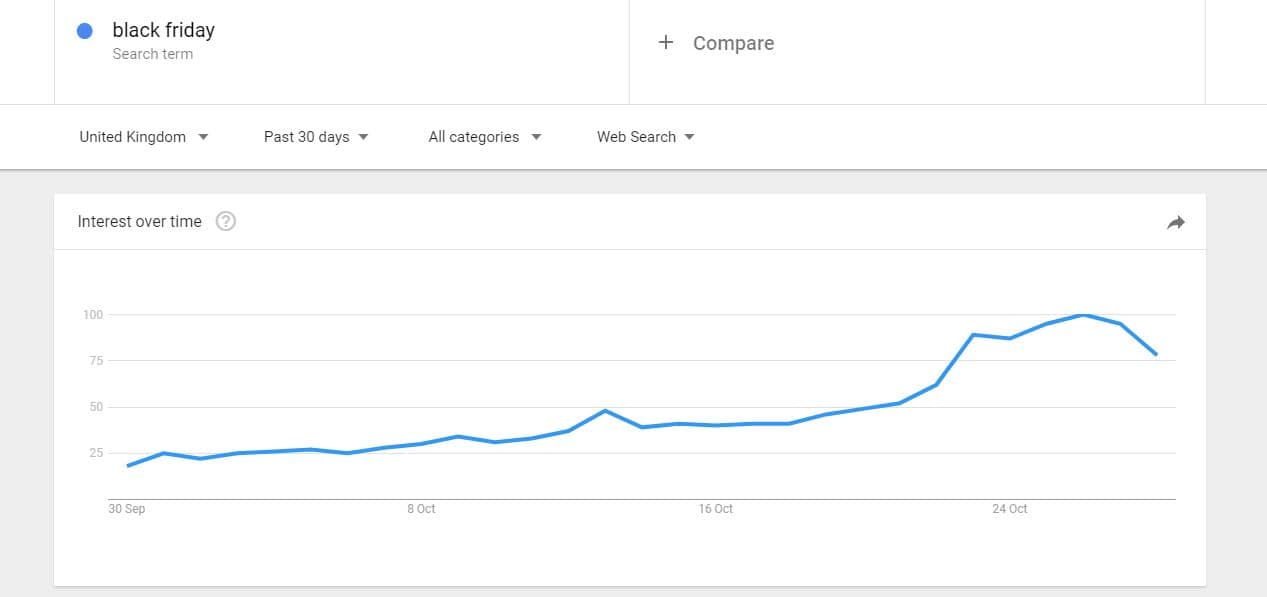Click the Search term label
The width and height of the screenshot is (1267, 597).
click(x=152, y=54)
